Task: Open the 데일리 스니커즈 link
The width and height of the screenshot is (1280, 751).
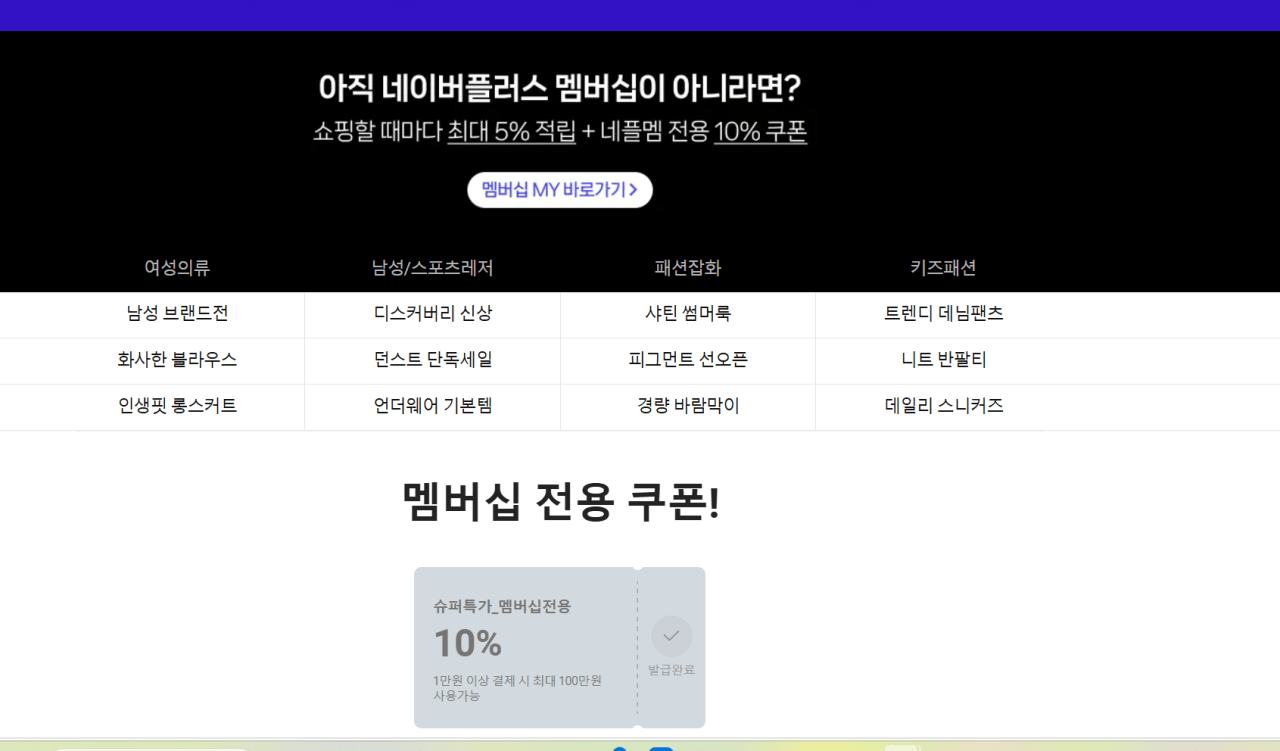Action: point(943,406)
